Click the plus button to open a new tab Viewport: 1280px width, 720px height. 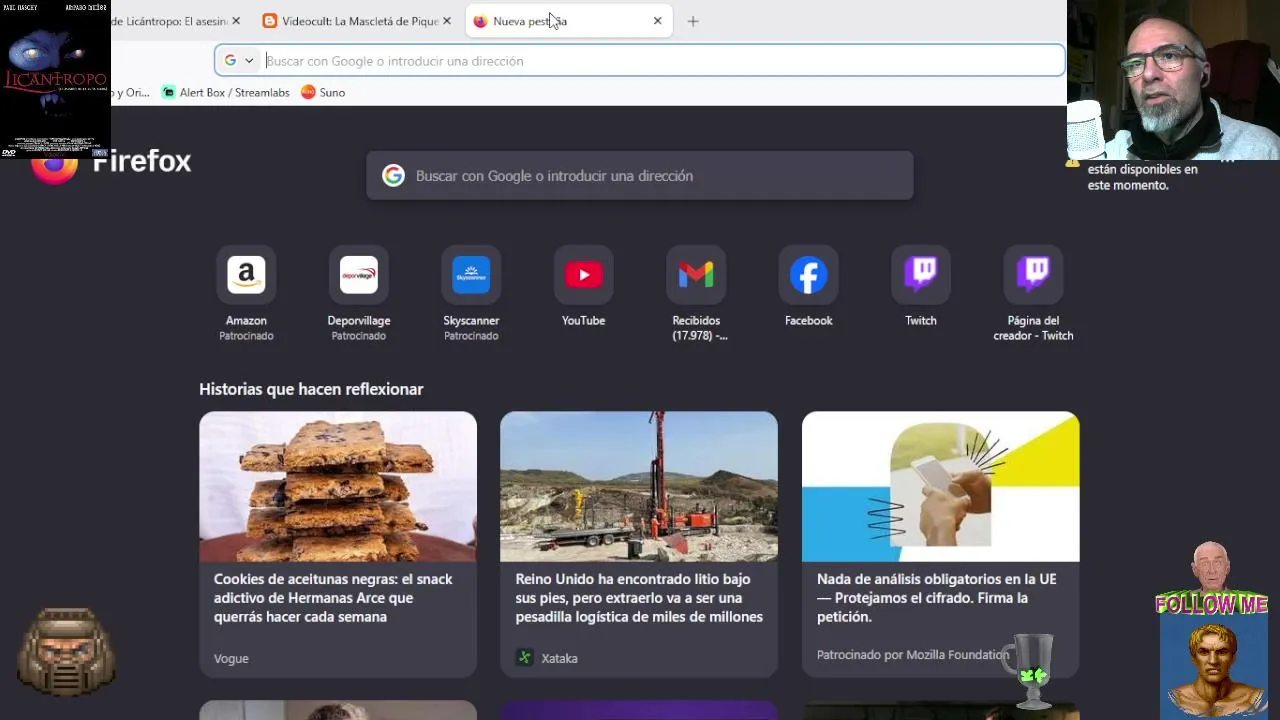(693, 21)
